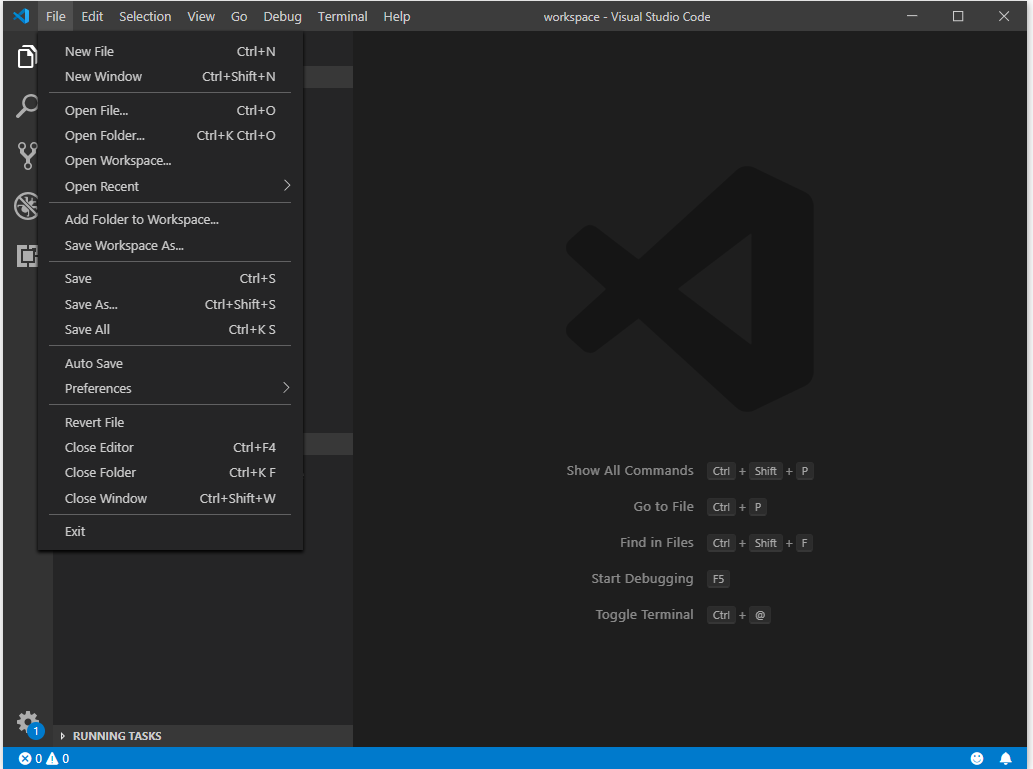This screenshot has width=1033, height=769.
Task: Open the Debug view in the activity bar
Action: tap(27, 205)
